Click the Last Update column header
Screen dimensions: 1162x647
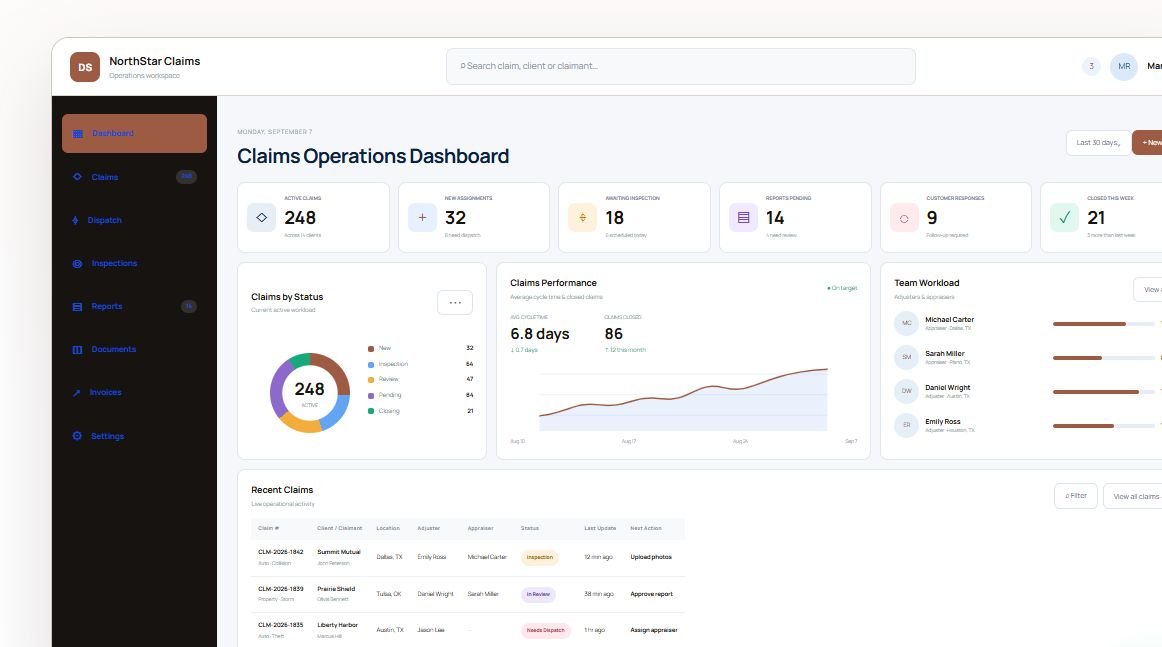600,528
